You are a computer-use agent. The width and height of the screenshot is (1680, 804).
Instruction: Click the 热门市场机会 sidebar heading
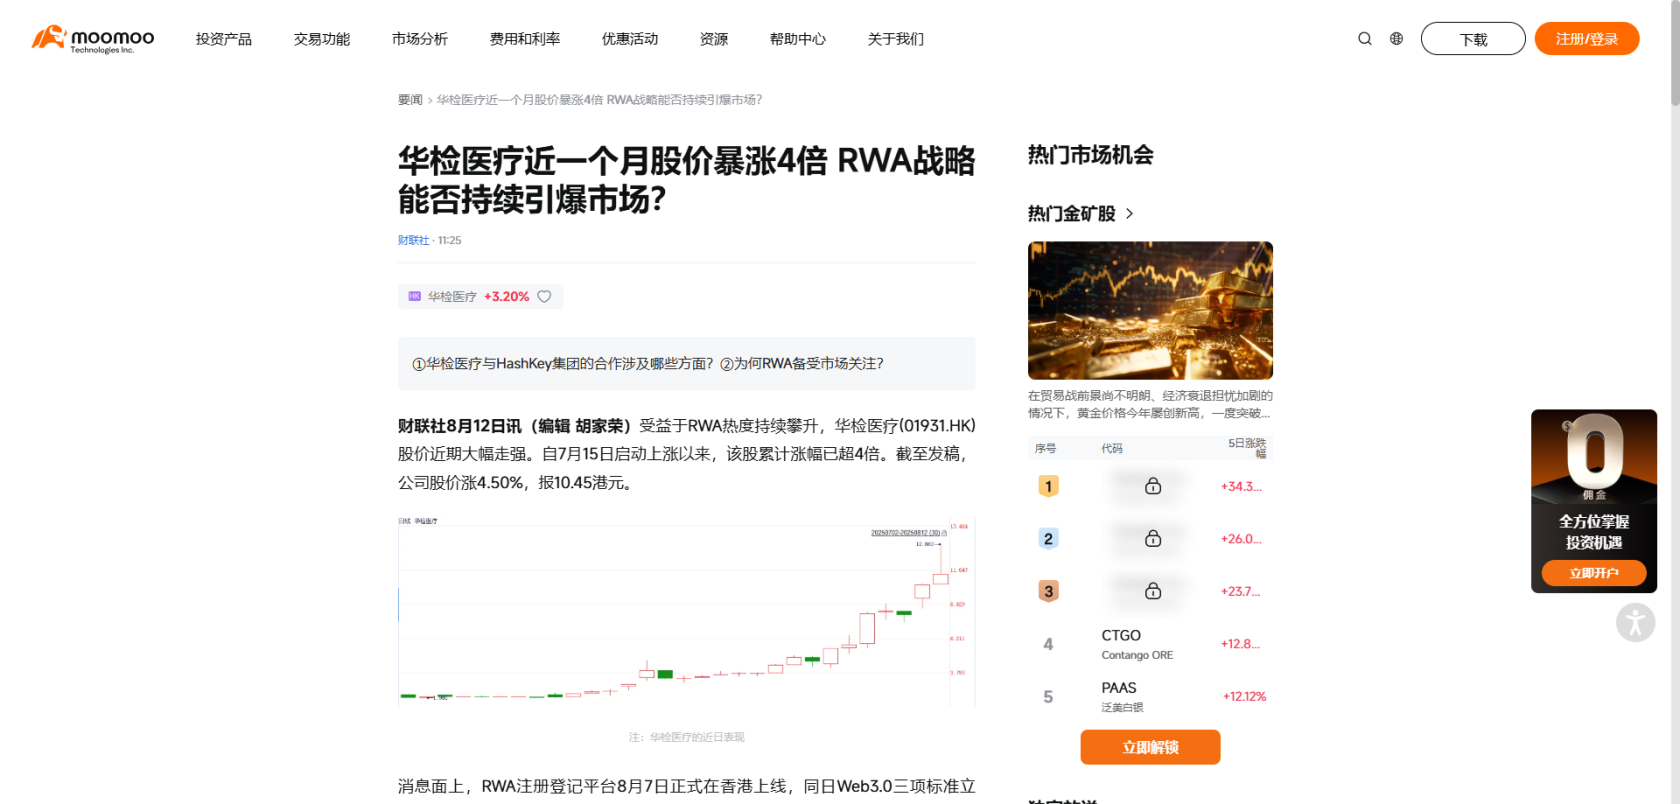(x=1091, y=155)
